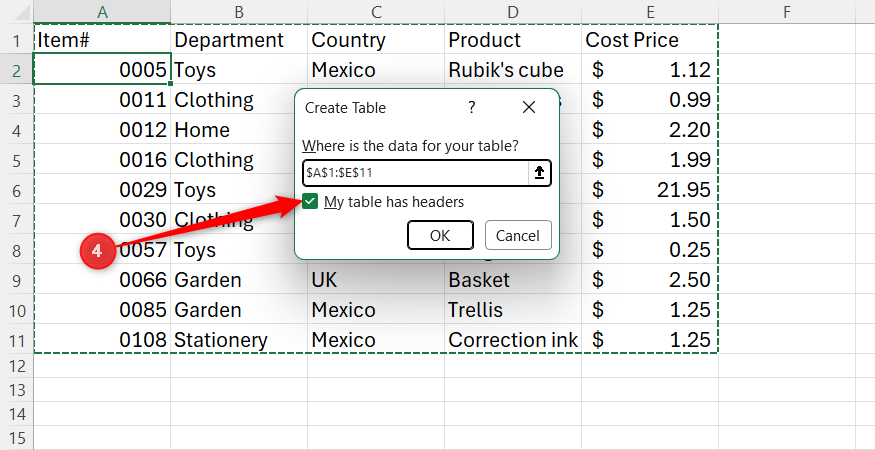Click OK in Create Table dialog
Image resolution: width=875 pixels, height=450 pixels.
point(440,235)
